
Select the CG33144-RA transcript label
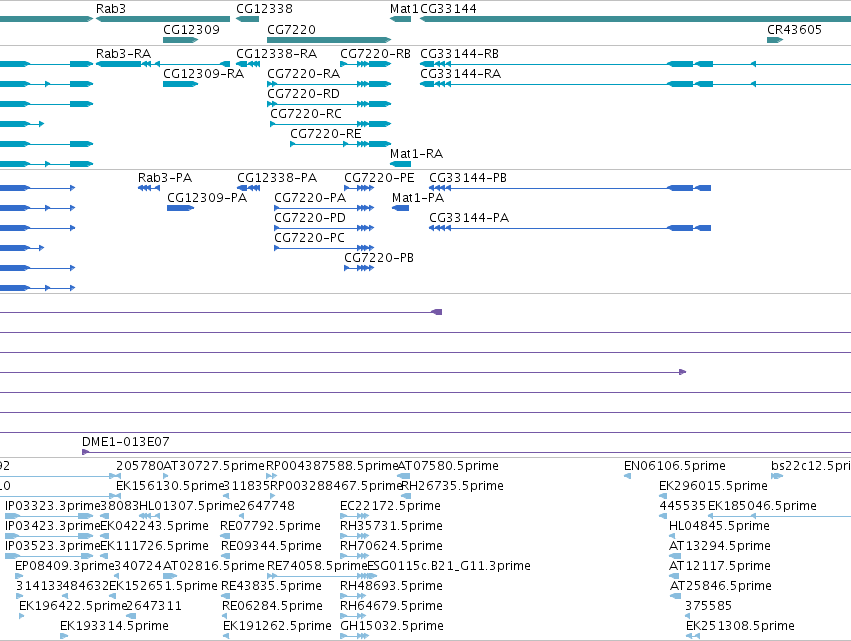(x=460, y=74)
